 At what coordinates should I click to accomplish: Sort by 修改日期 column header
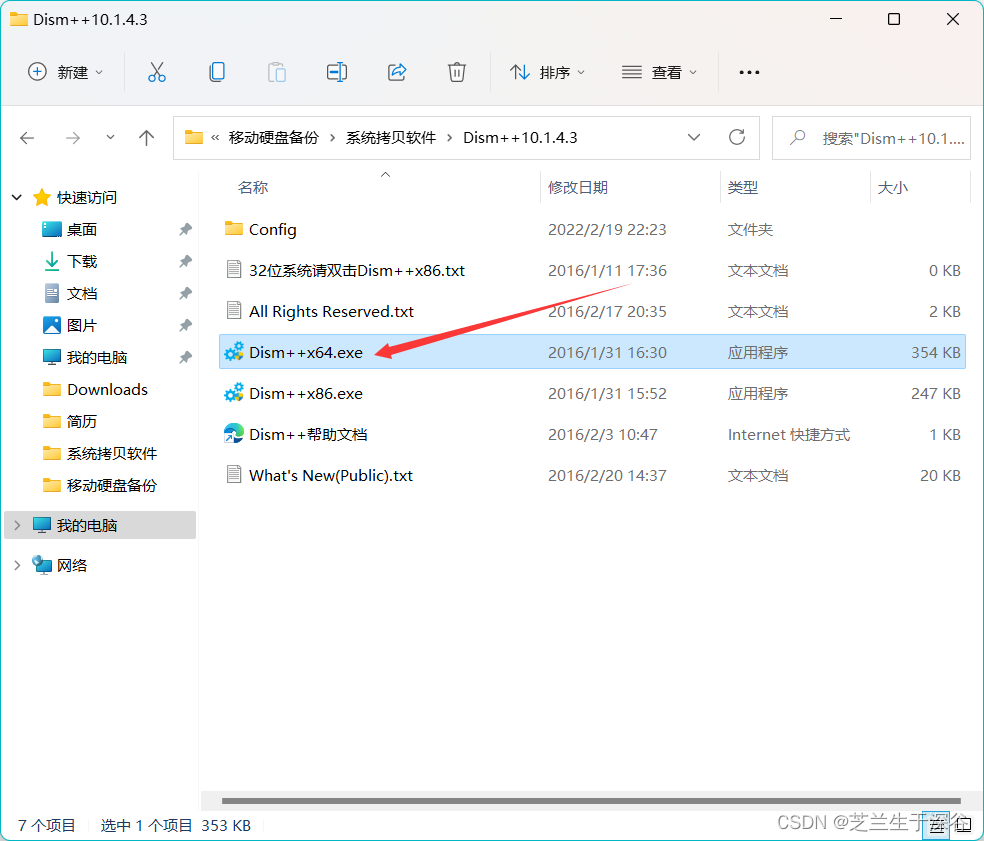pyautogui.click(x=577, y=187)
